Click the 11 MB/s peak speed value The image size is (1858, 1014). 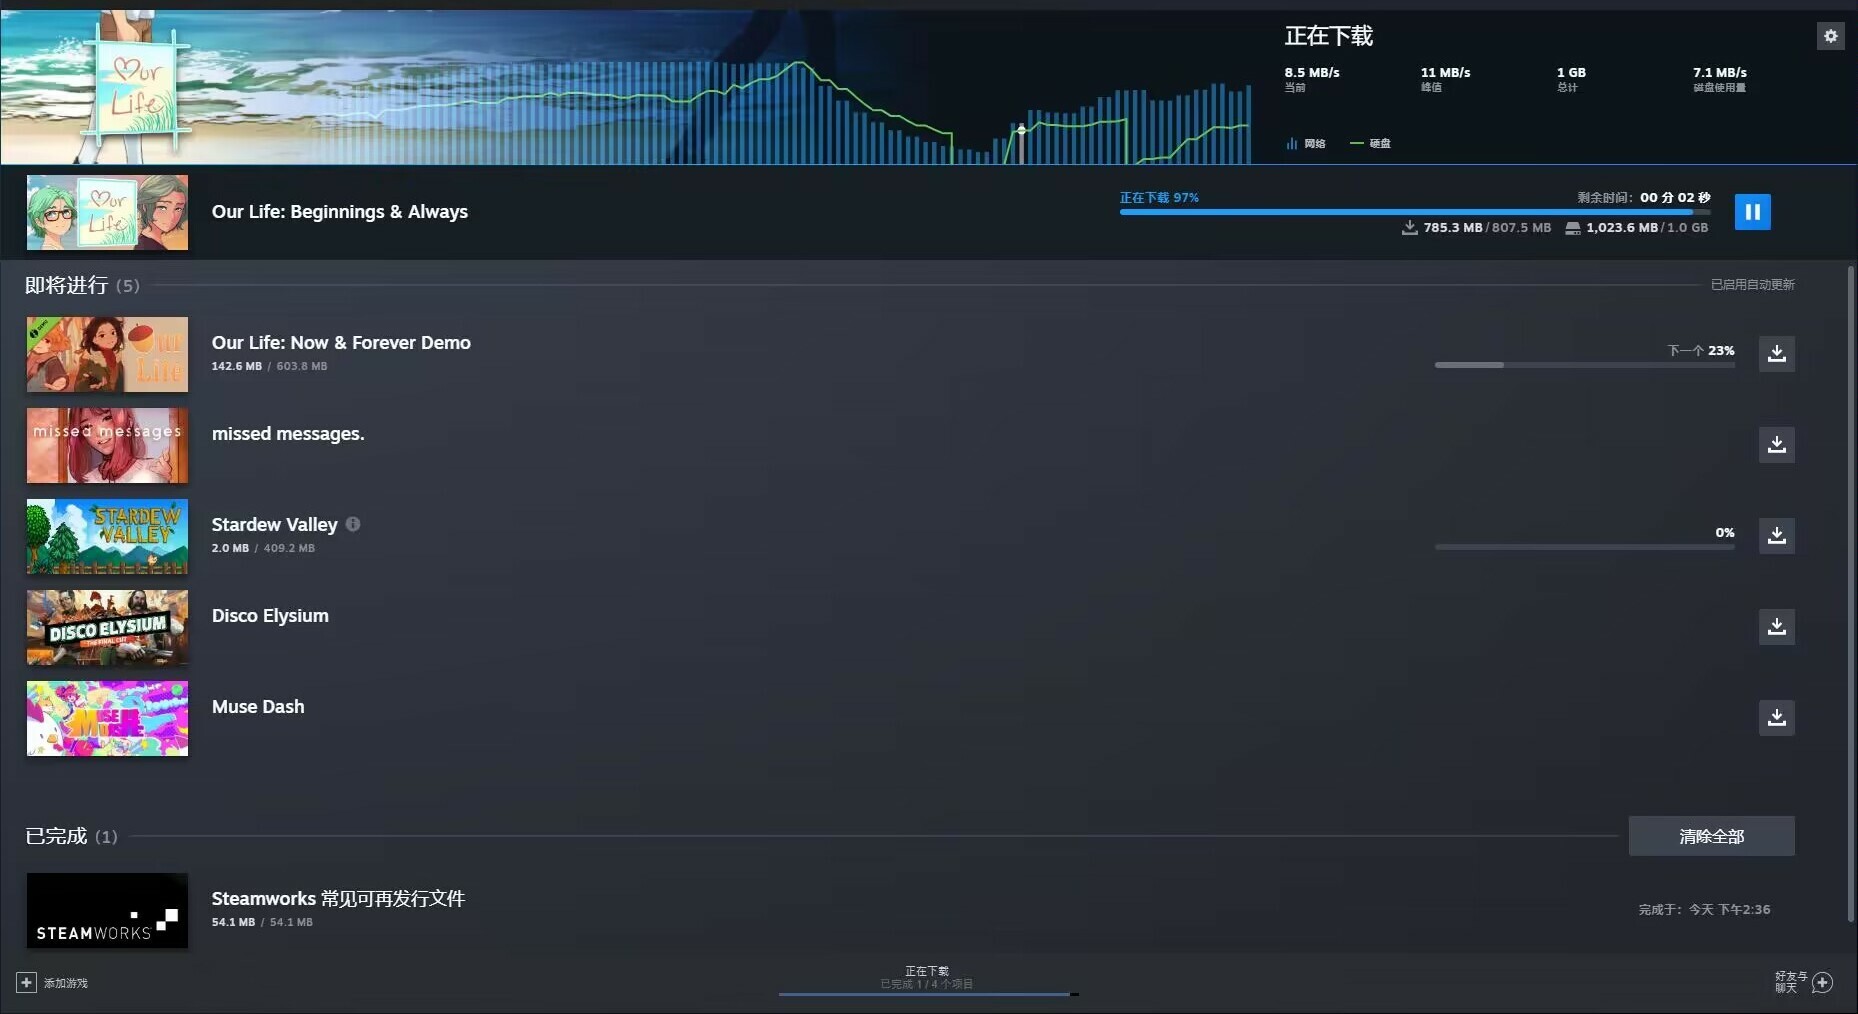click(1446, 73)
